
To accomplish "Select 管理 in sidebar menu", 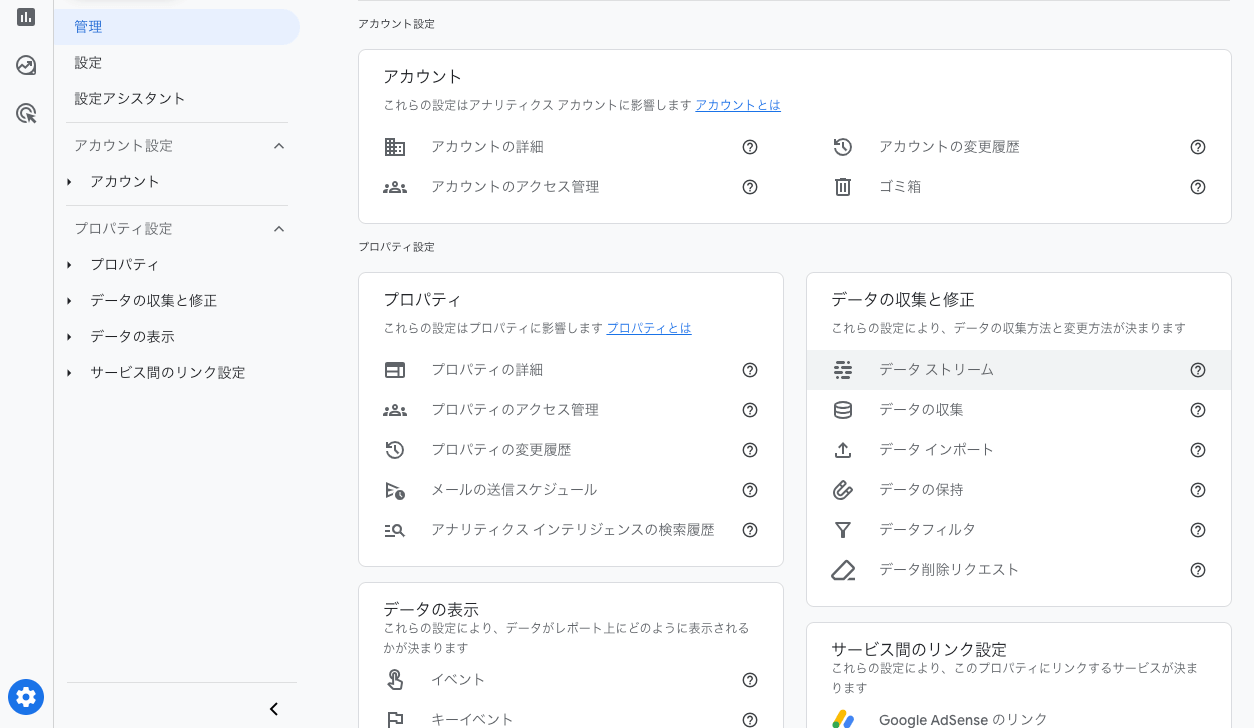I will pyautogui.click(x=177, y=27).
